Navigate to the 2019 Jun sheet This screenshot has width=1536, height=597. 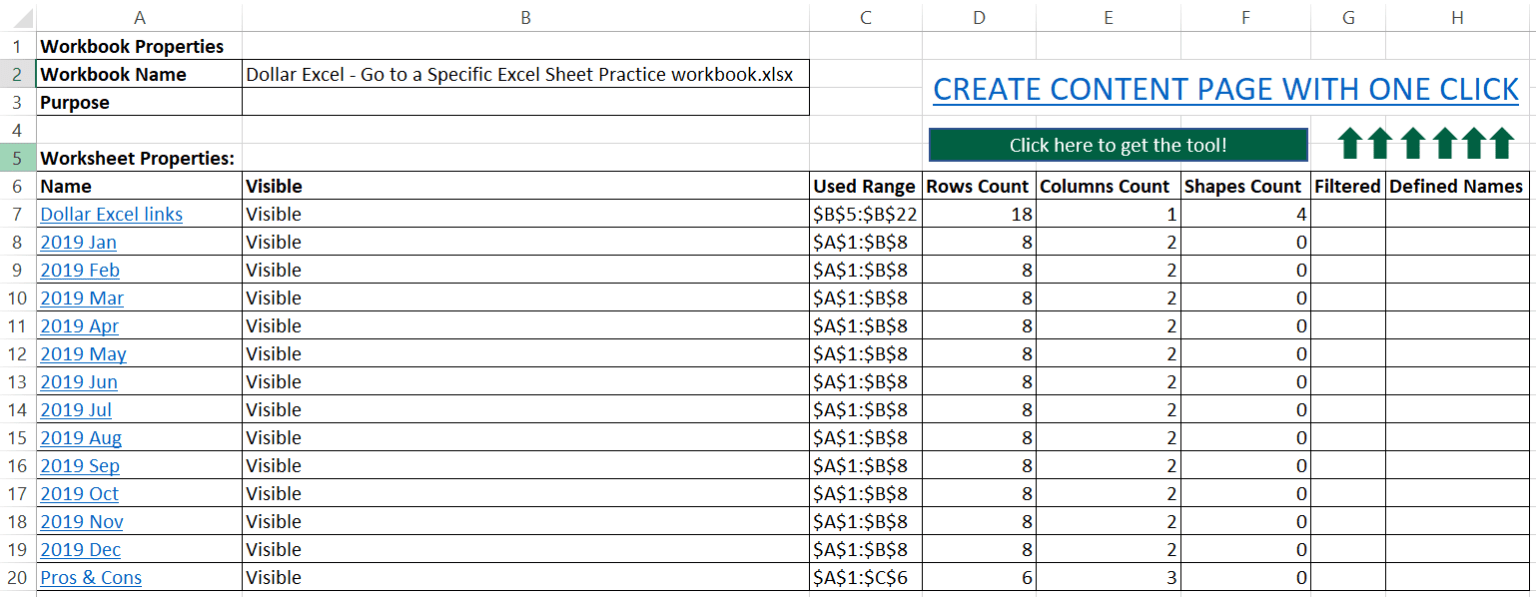[78, 382]
